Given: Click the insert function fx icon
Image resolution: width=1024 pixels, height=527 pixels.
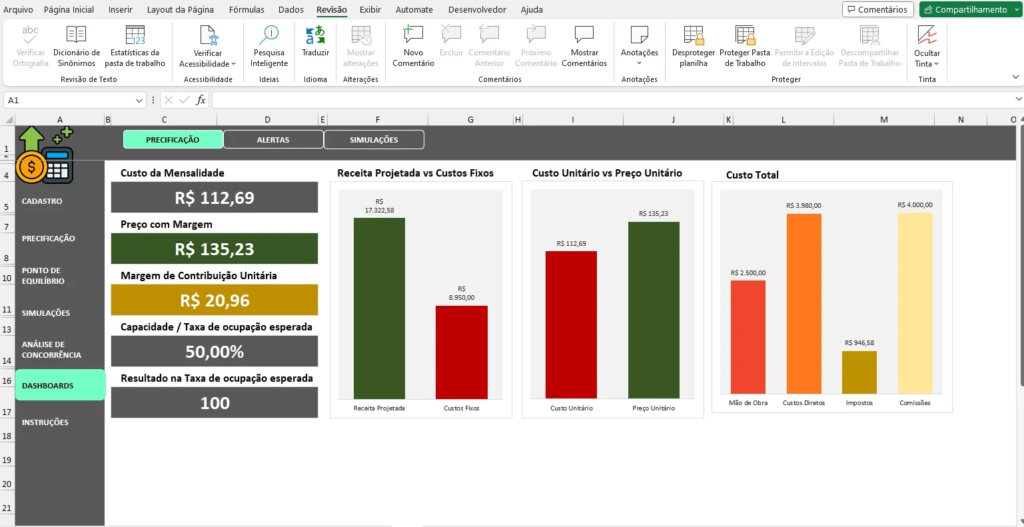Looking at the screenshot, I should point(201,100).
